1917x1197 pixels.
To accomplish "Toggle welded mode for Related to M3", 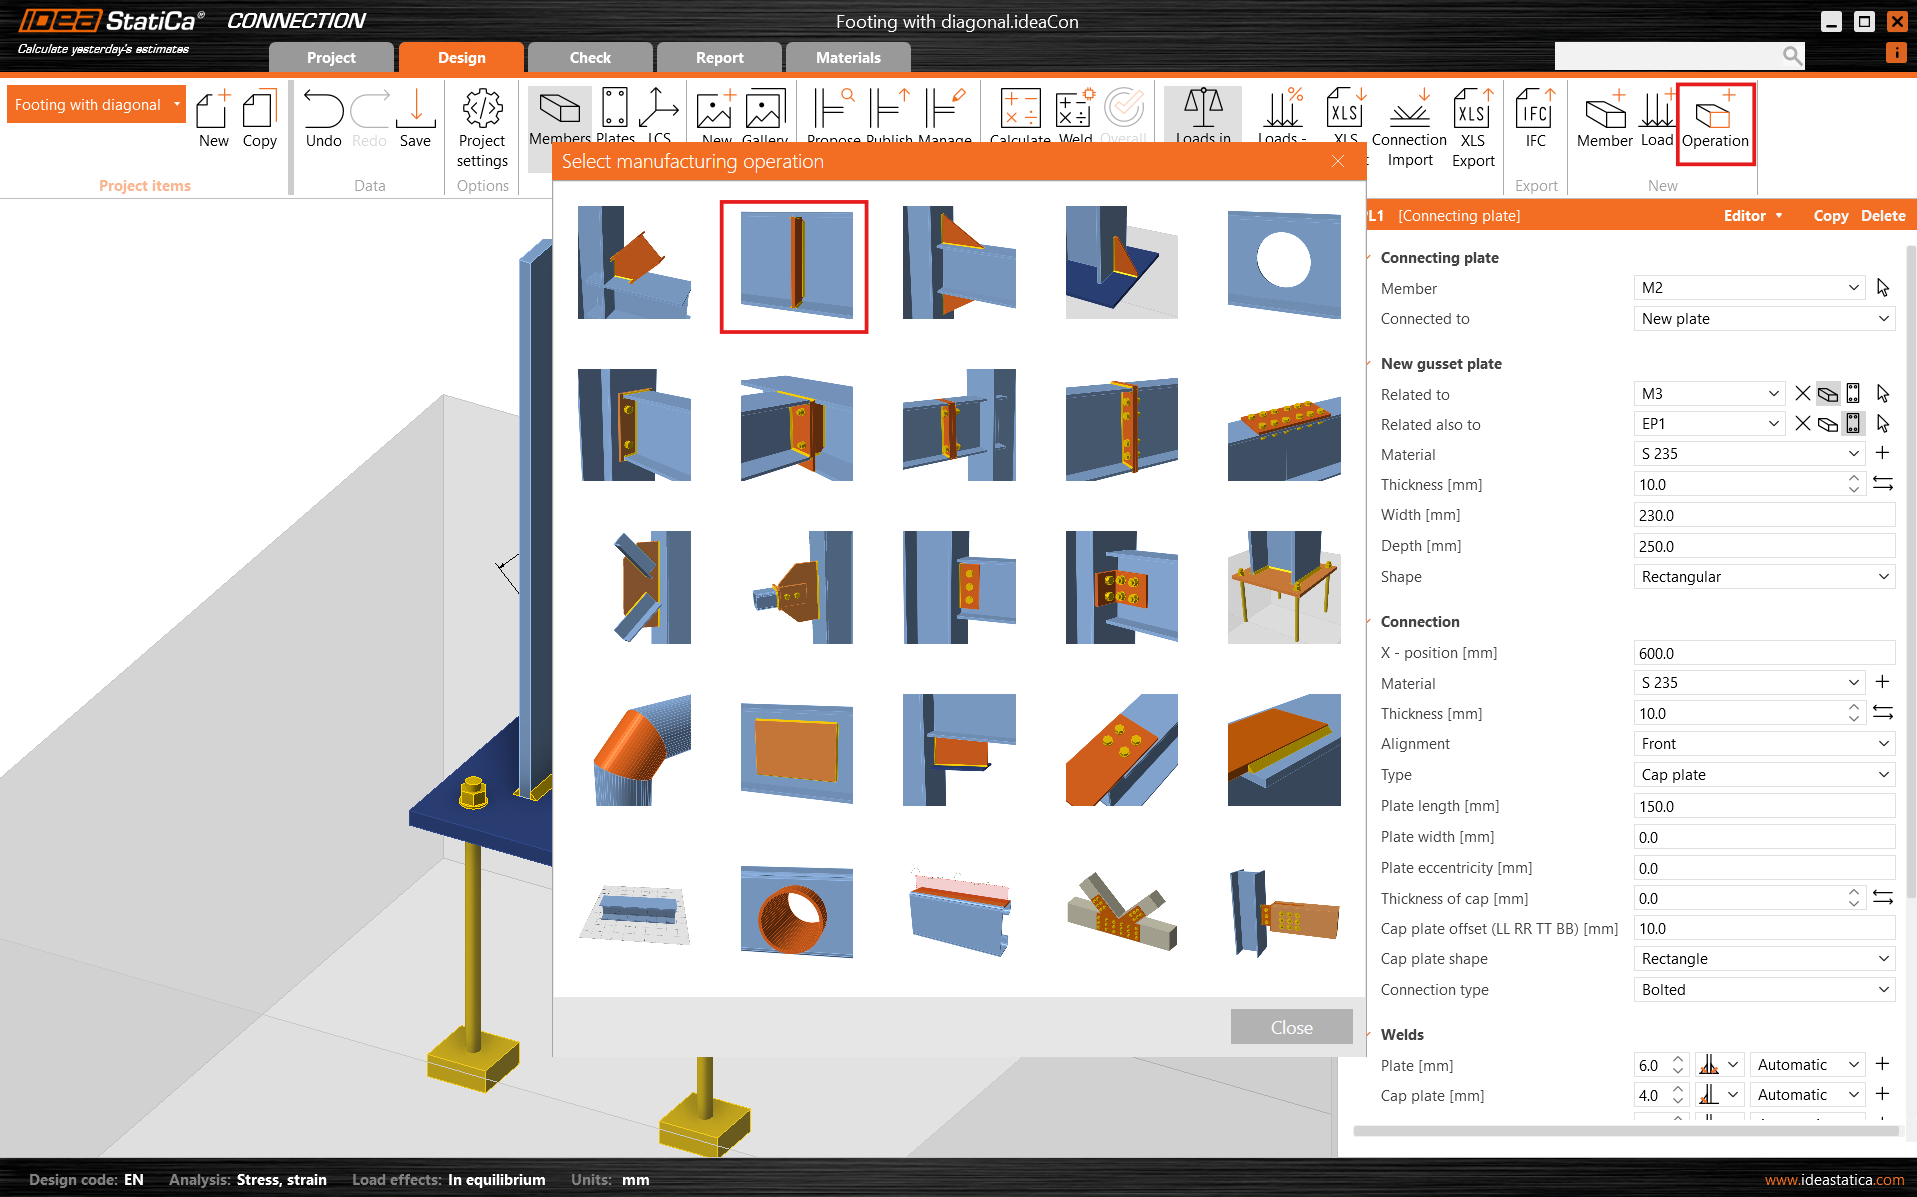I will (1828, 394).
